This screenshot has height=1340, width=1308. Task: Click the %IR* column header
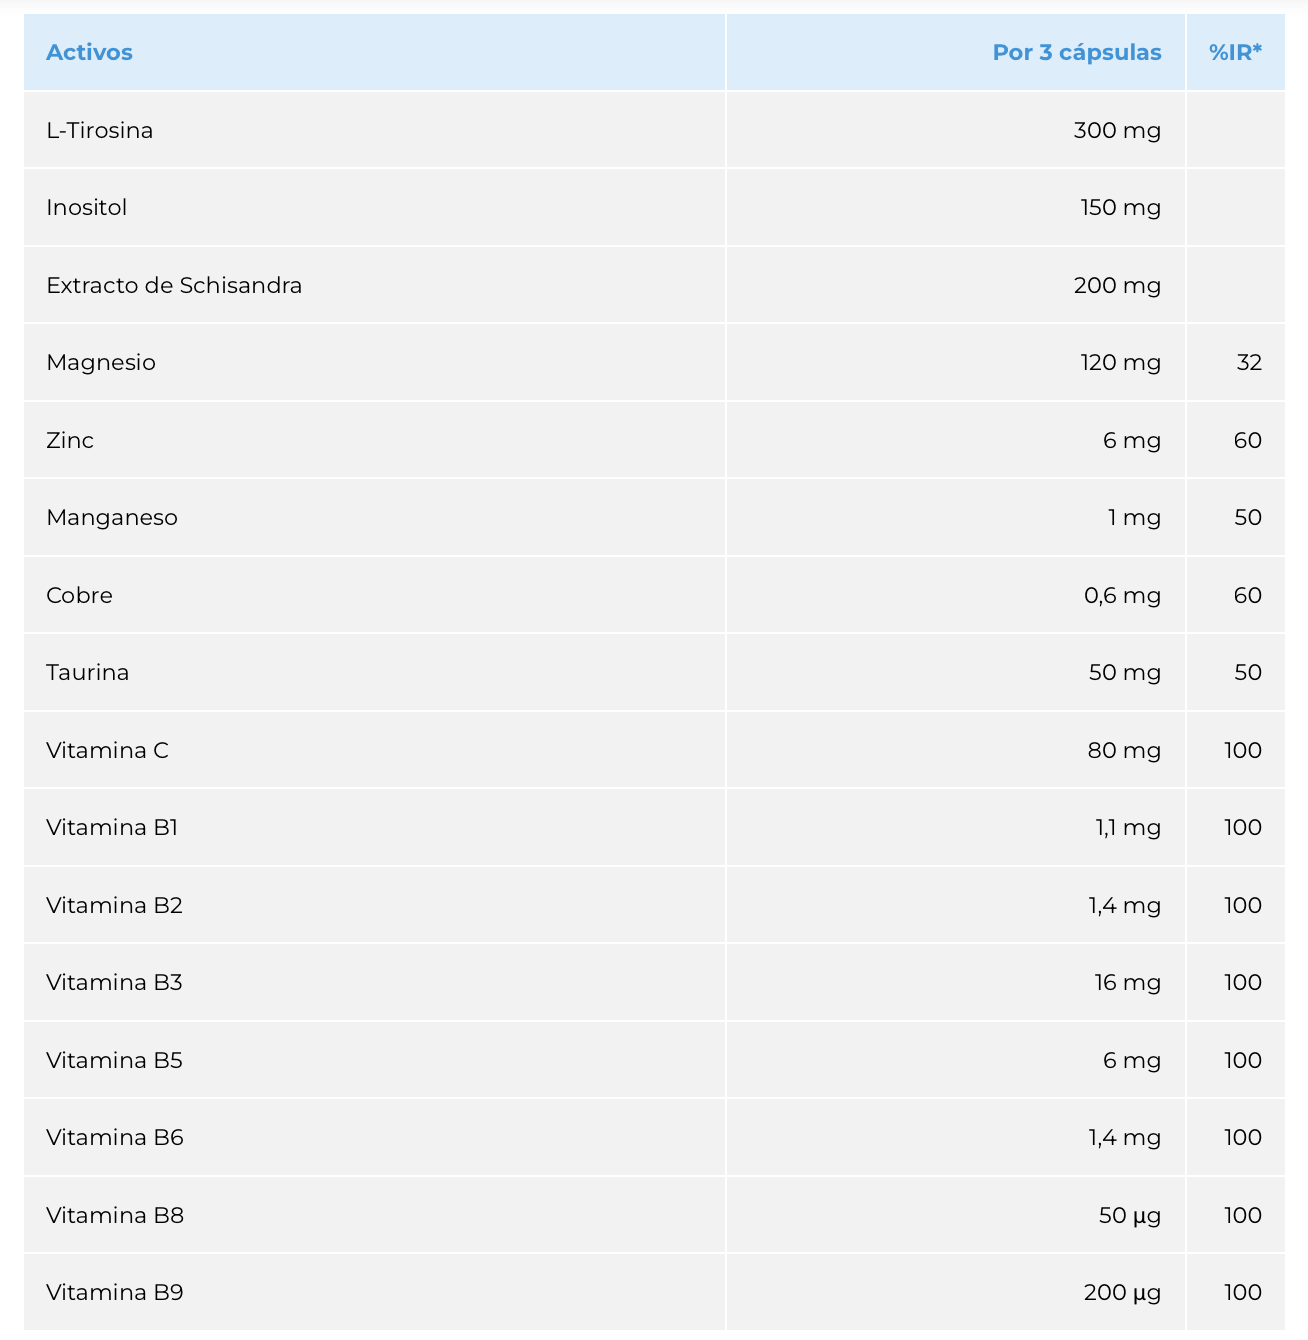1235,52
